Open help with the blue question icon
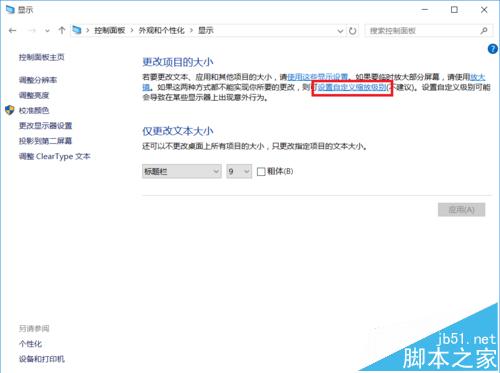This screenshot has width=500, height=373. pyautogui.click(x=492, y=49)
